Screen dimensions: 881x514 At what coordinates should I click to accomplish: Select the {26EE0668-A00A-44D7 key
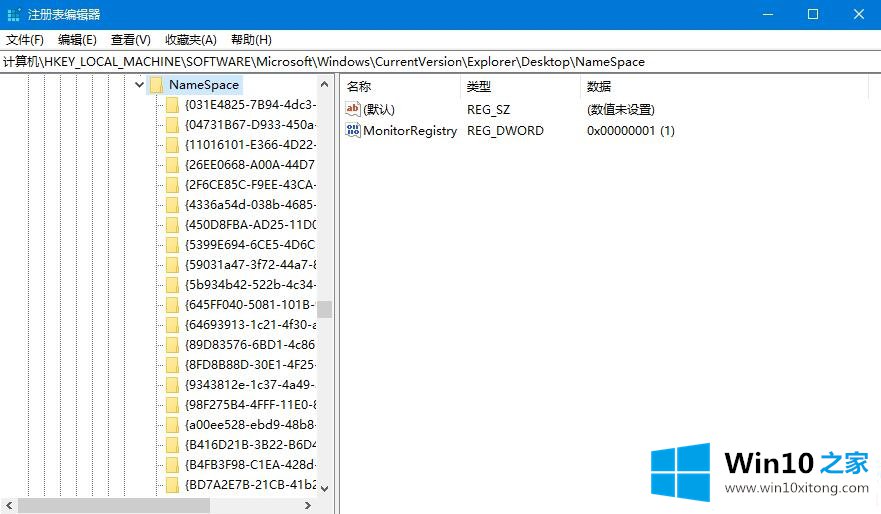pyautogui.click(x=250, y=165)
